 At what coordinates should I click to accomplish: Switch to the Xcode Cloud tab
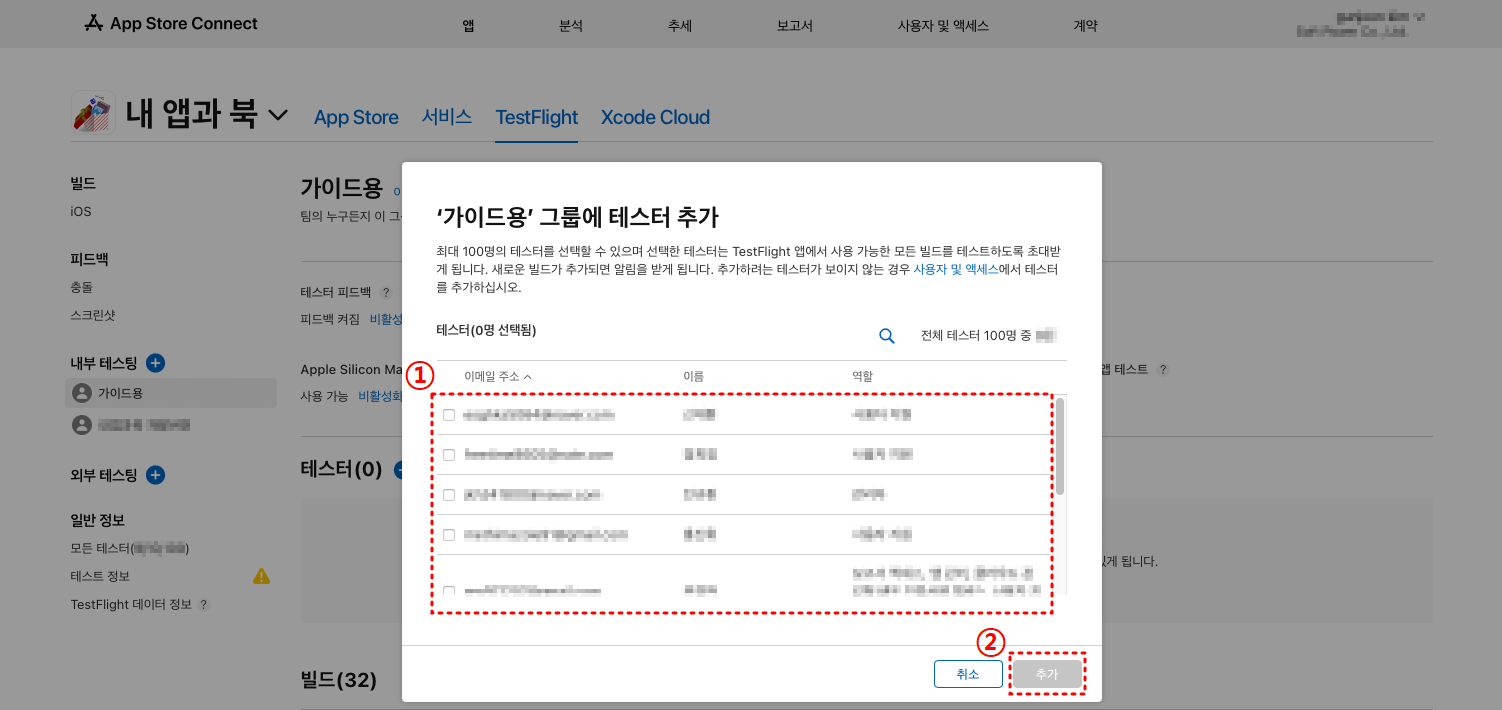pos(655,117)
